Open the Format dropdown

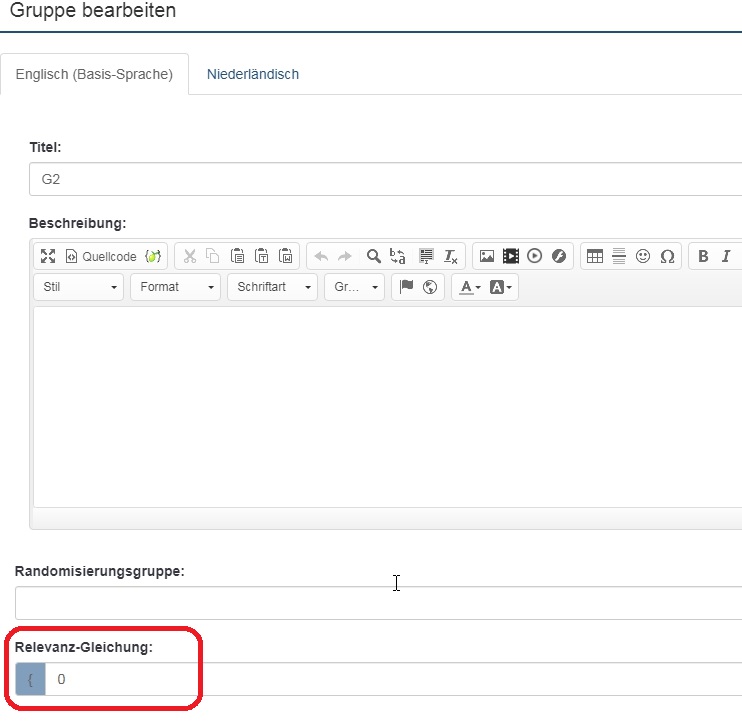coord(175,287)
